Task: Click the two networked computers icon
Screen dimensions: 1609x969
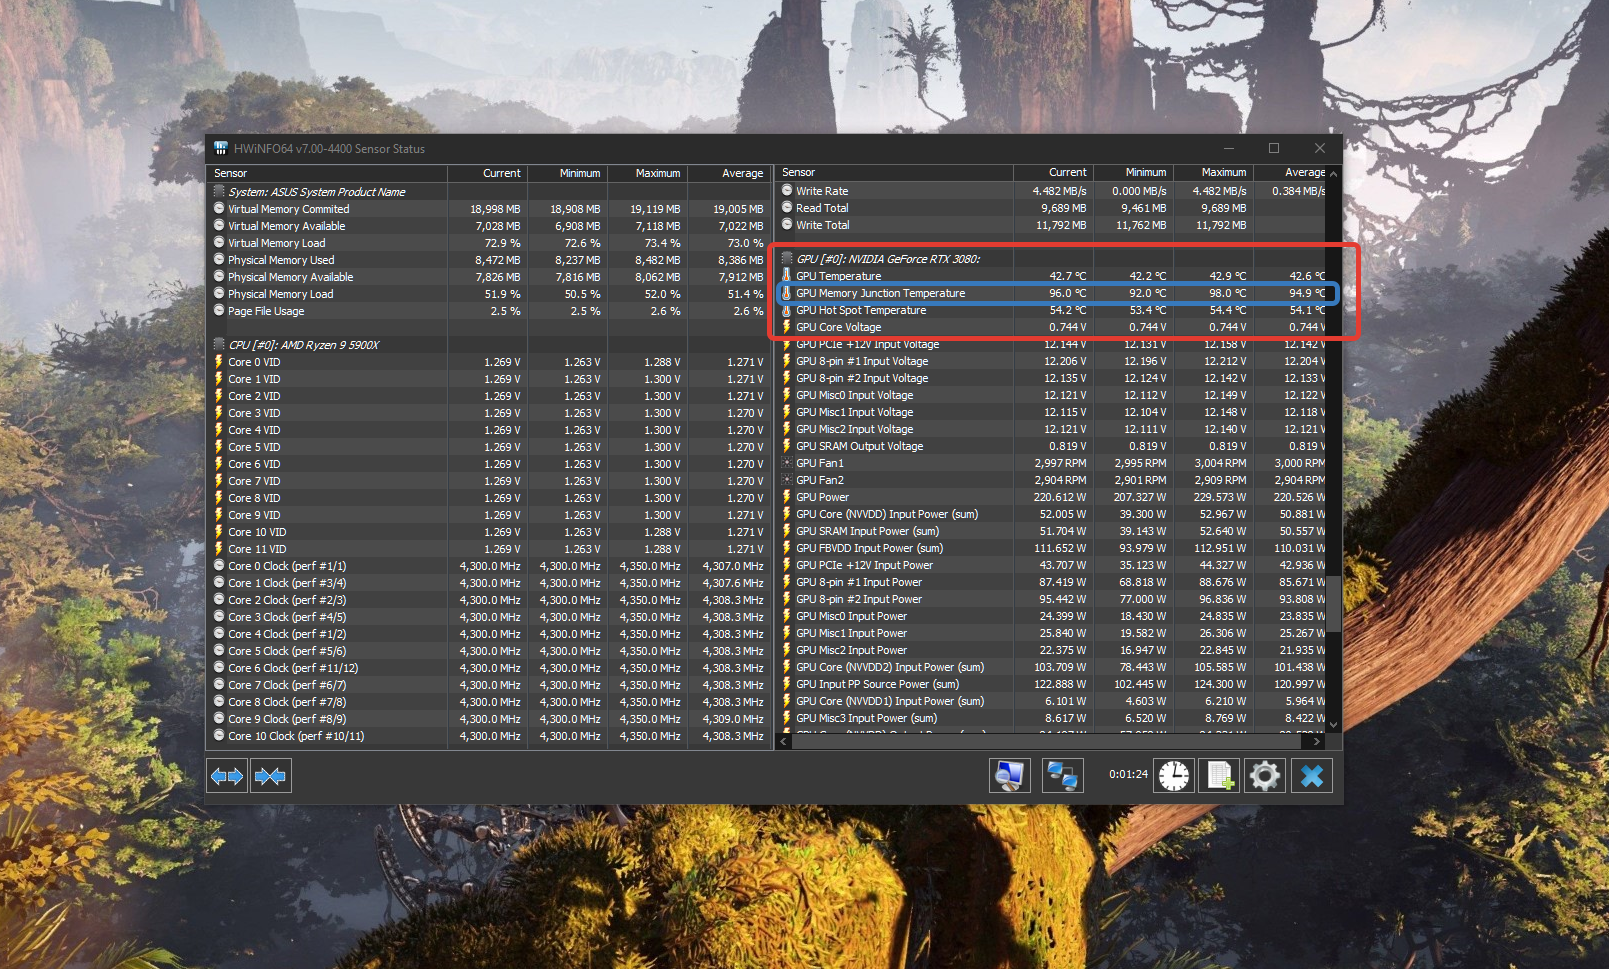Action: tap(1062, 776)
